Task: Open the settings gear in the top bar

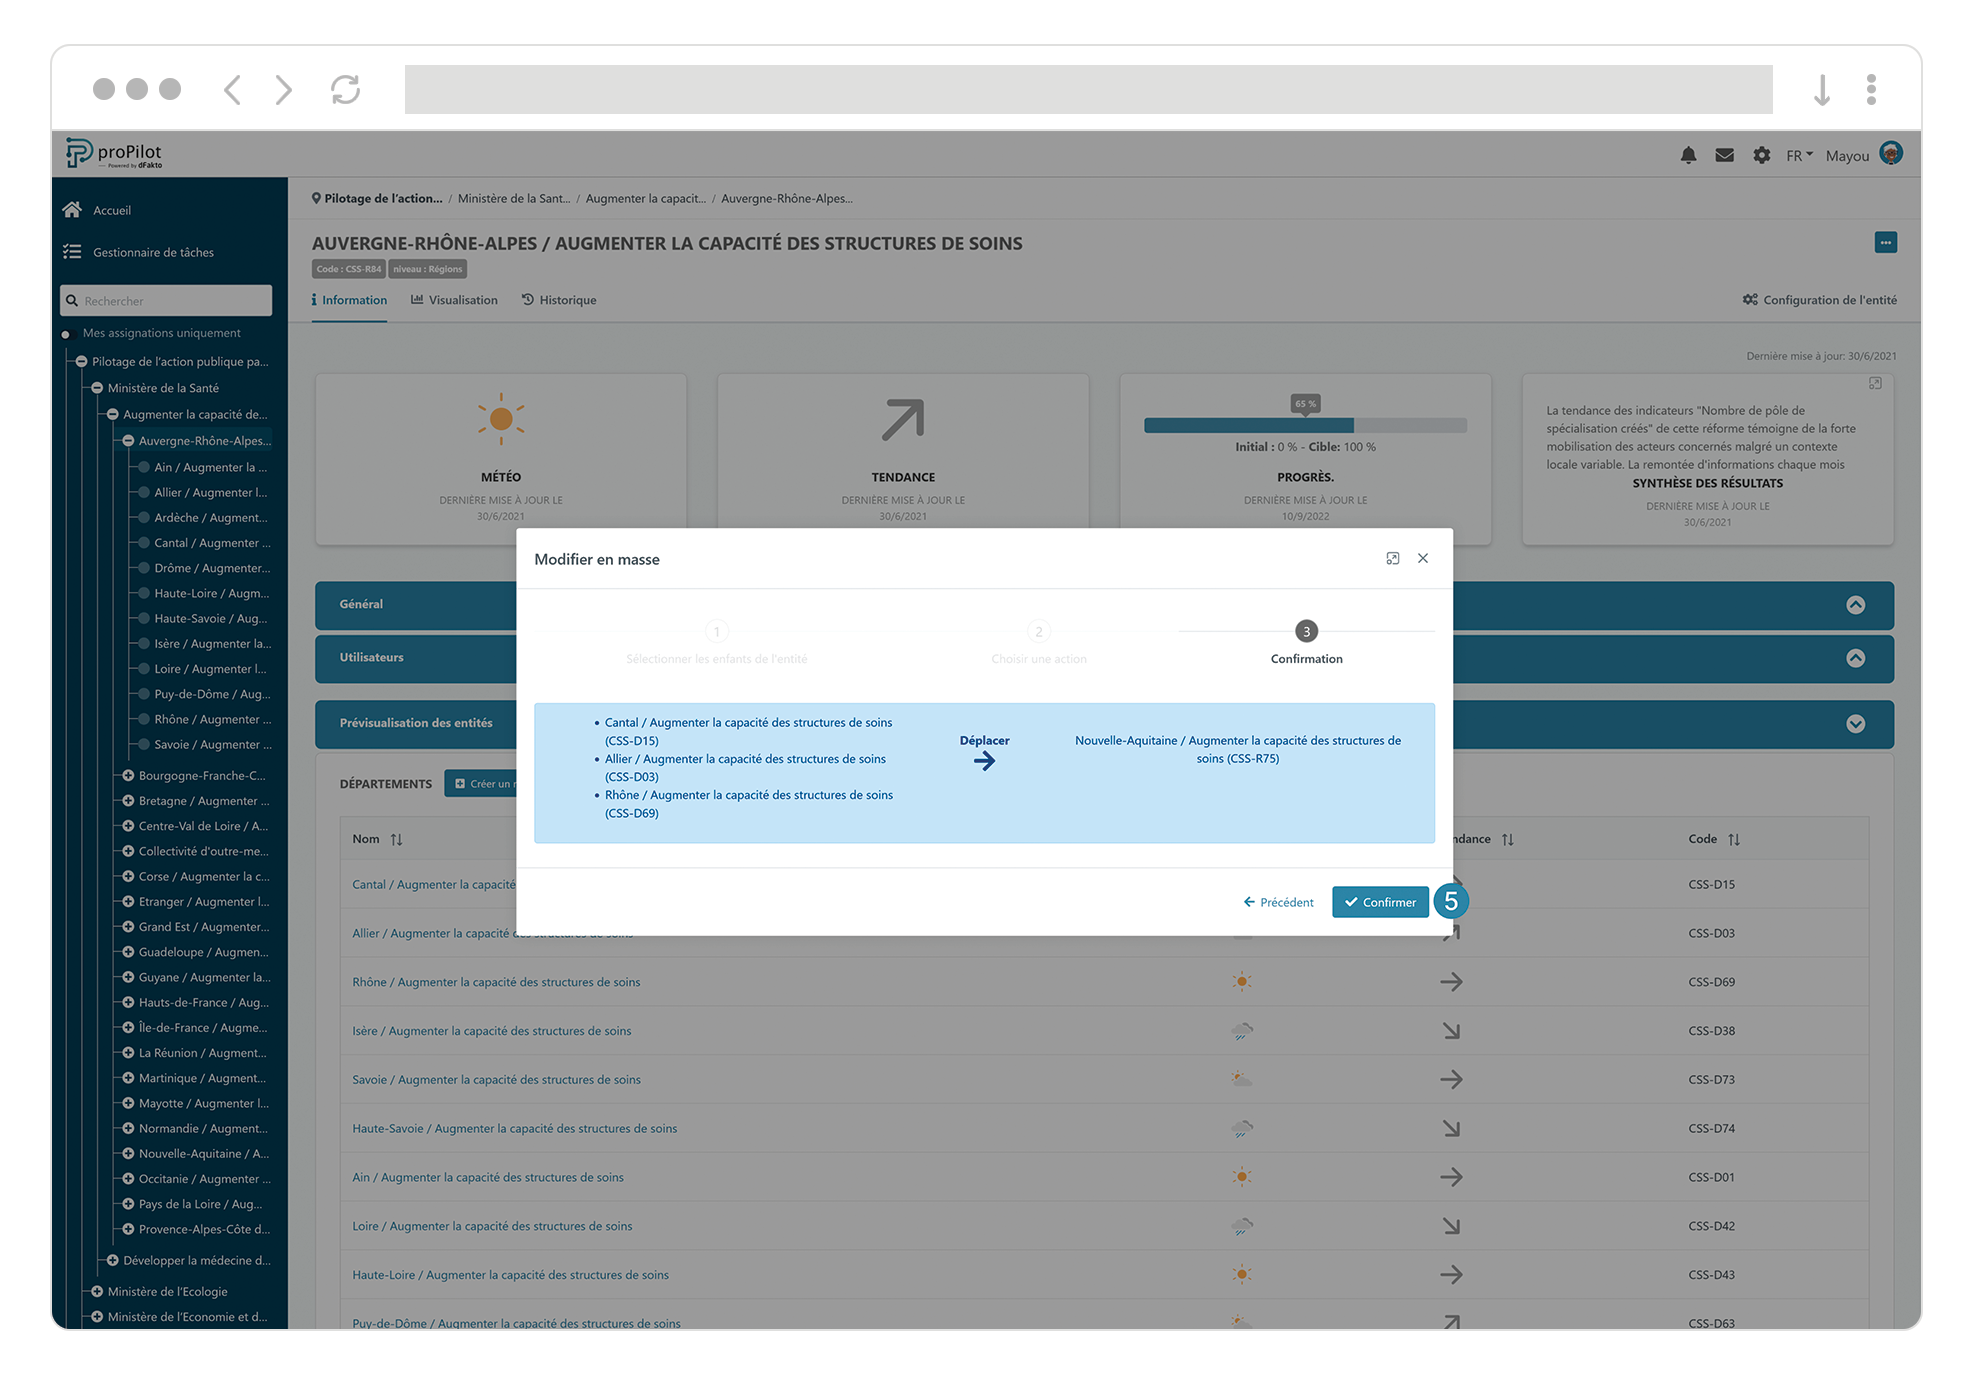Action: (x=1761, y=155)
